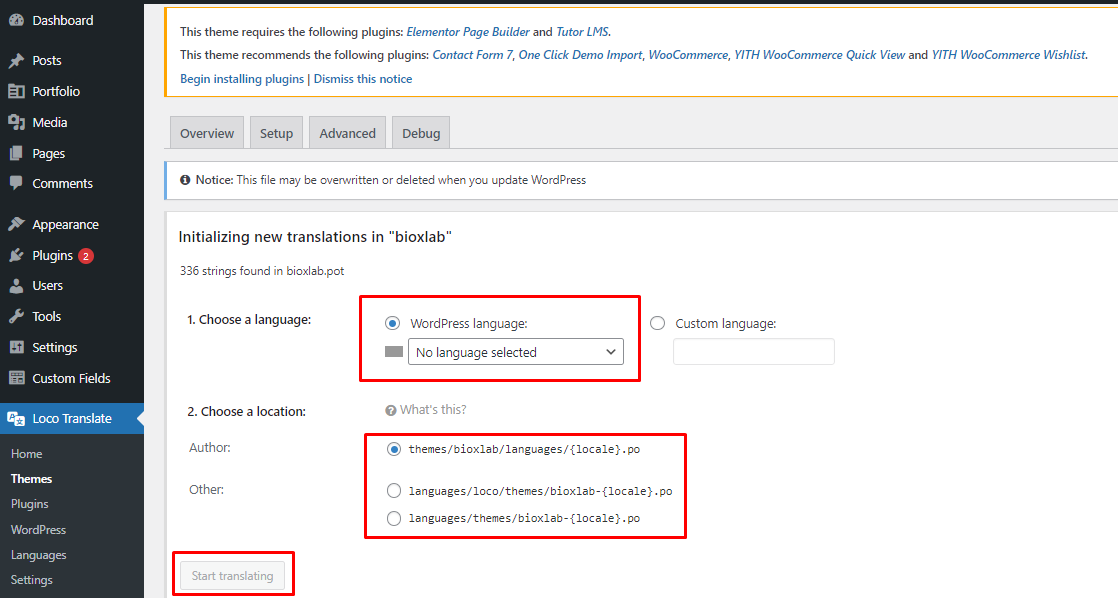This screenshot has width=1118, height=598.
Task: Click the Loco Translate sidebar icon
Action: 16,418
